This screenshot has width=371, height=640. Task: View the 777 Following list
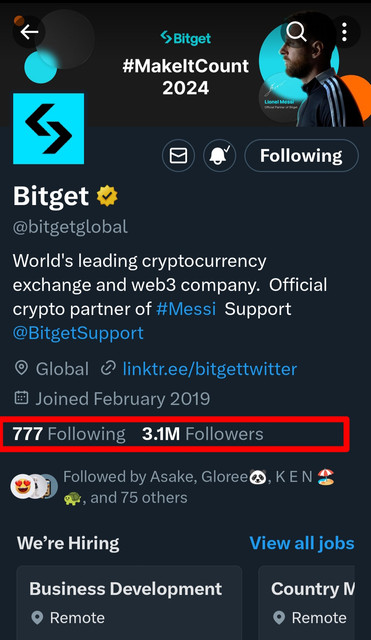coord(69,434)
